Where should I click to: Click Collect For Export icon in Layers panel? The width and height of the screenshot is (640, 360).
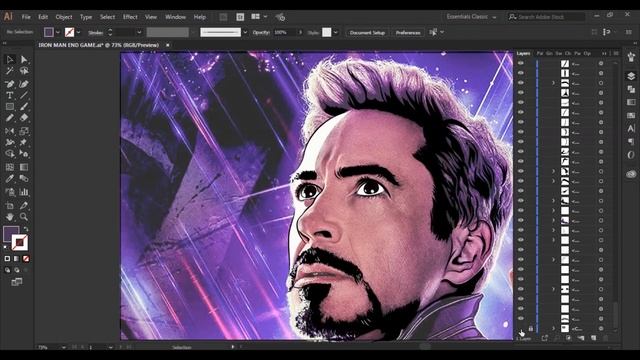[544, 338]
